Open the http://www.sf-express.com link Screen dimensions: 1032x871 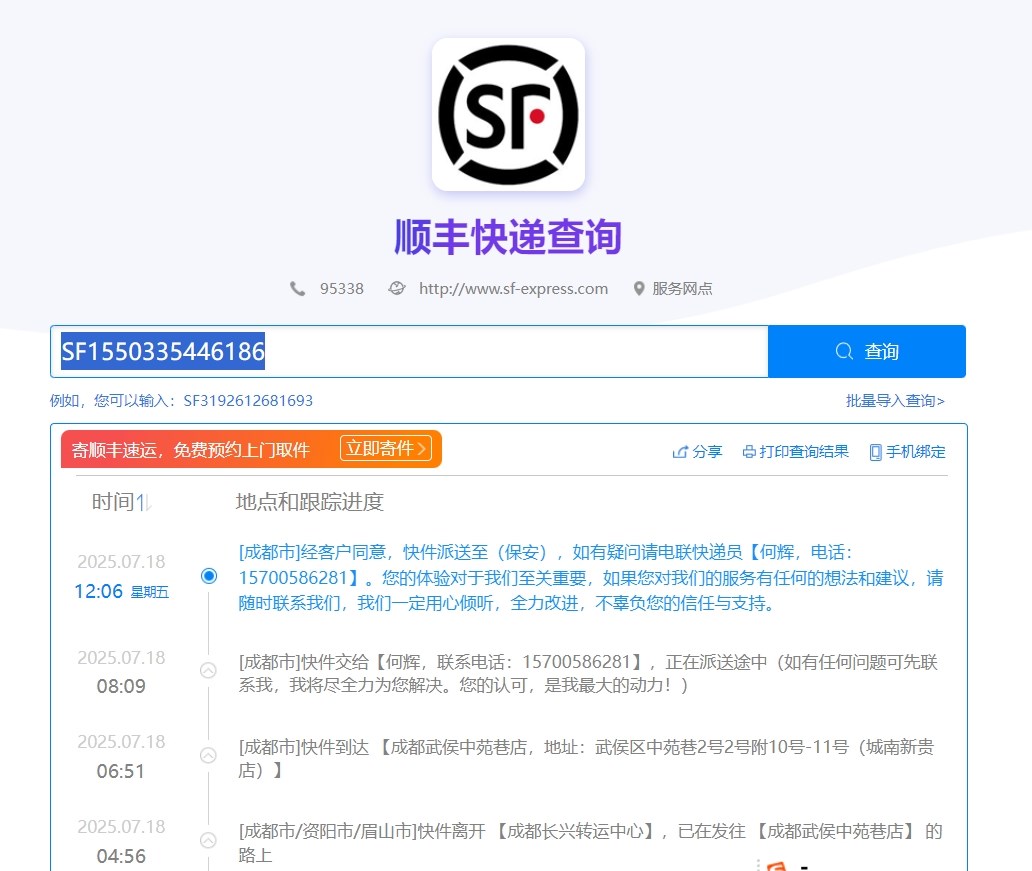pos(513,288)
